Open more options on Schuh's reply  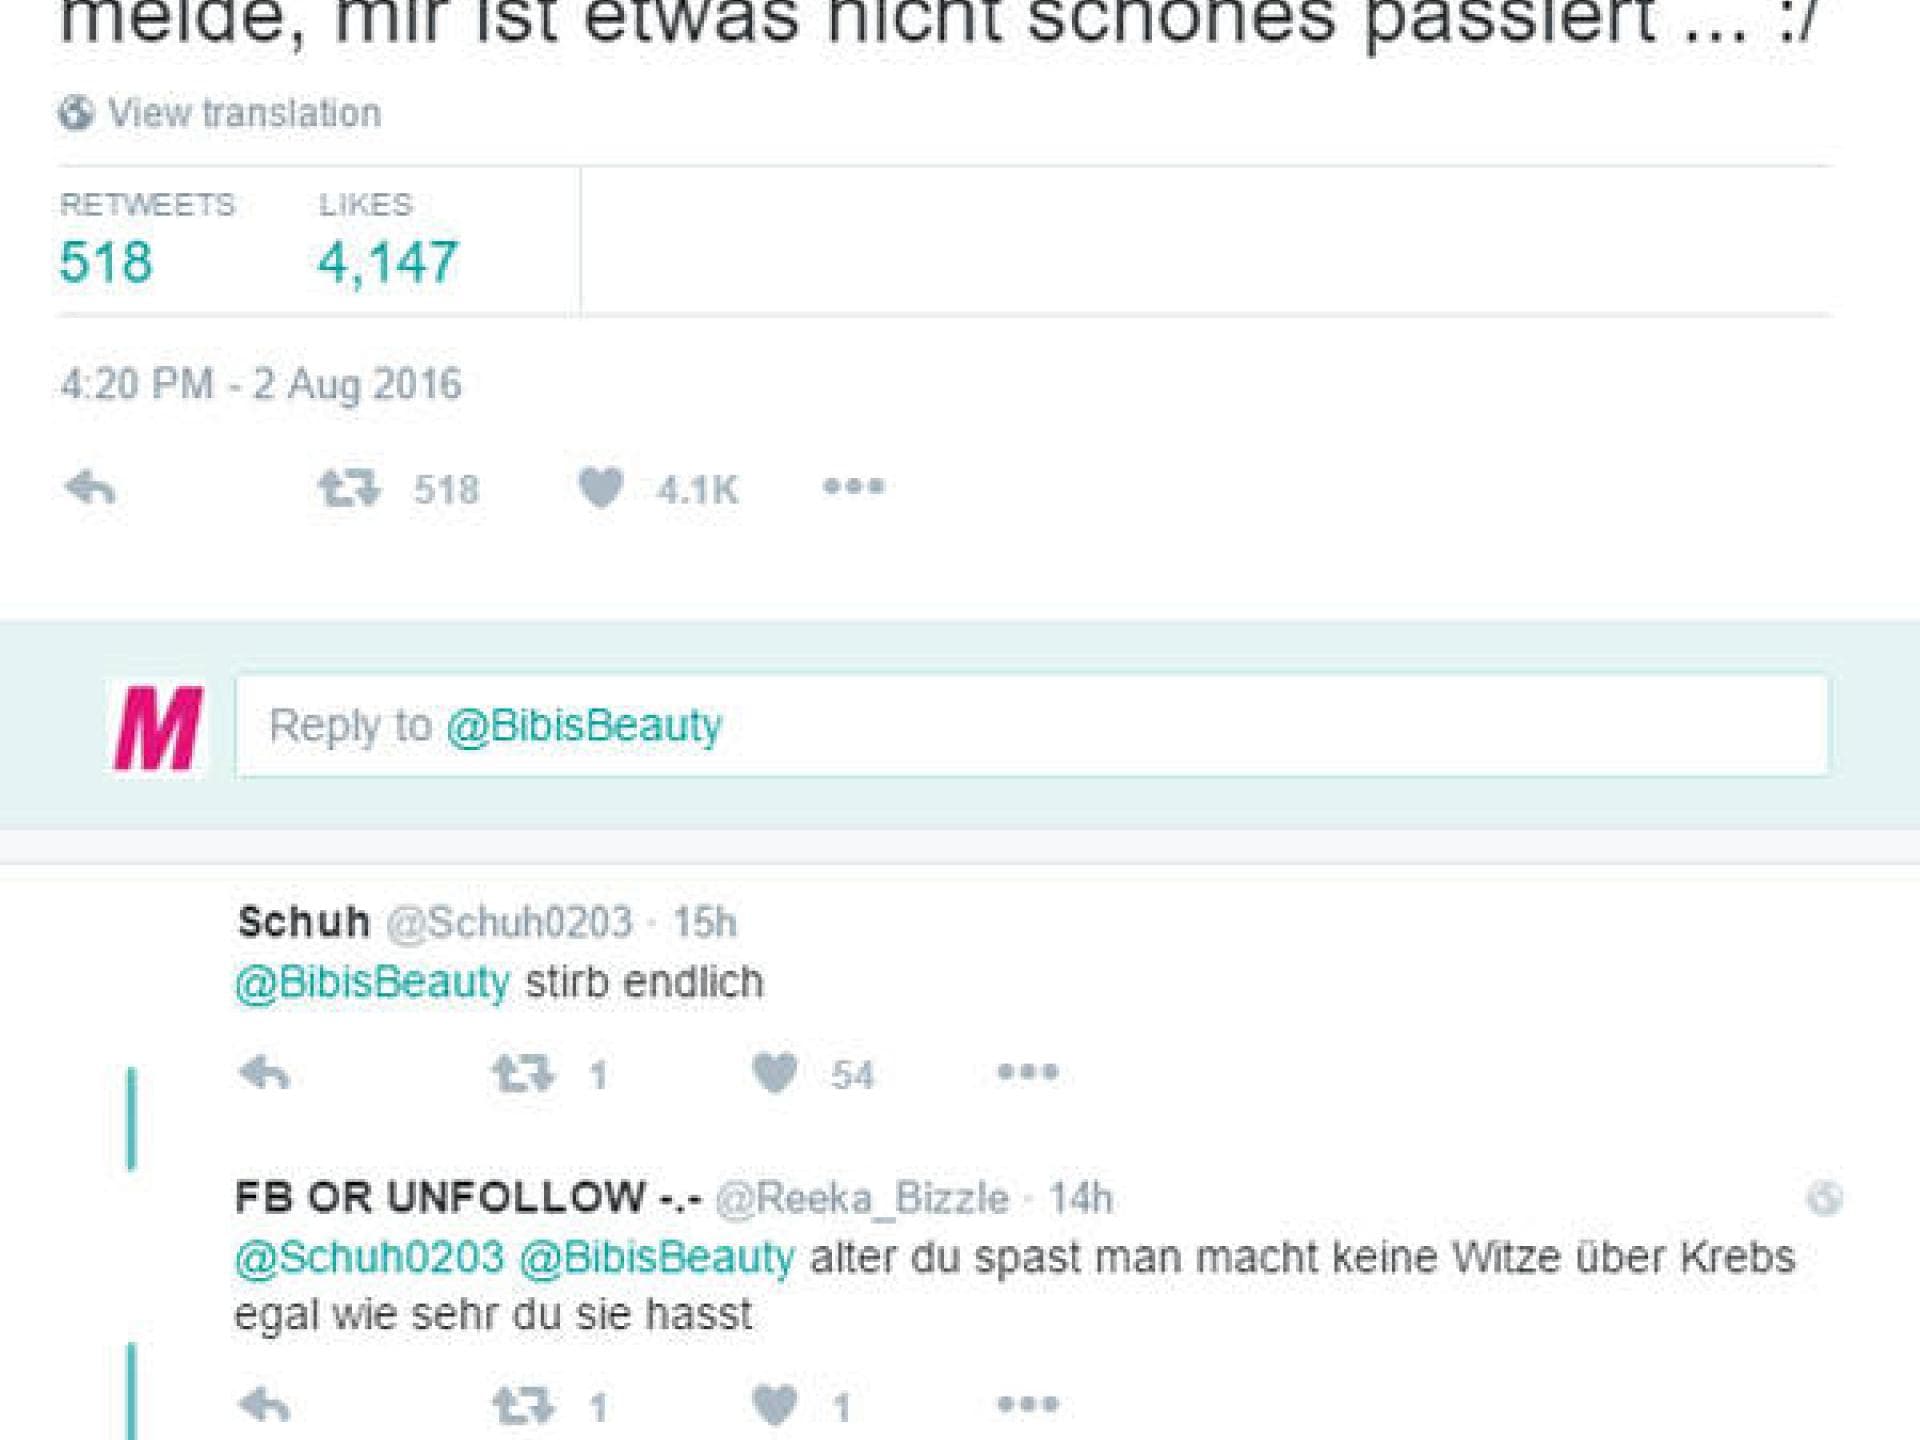[x=1027, y=1072]
